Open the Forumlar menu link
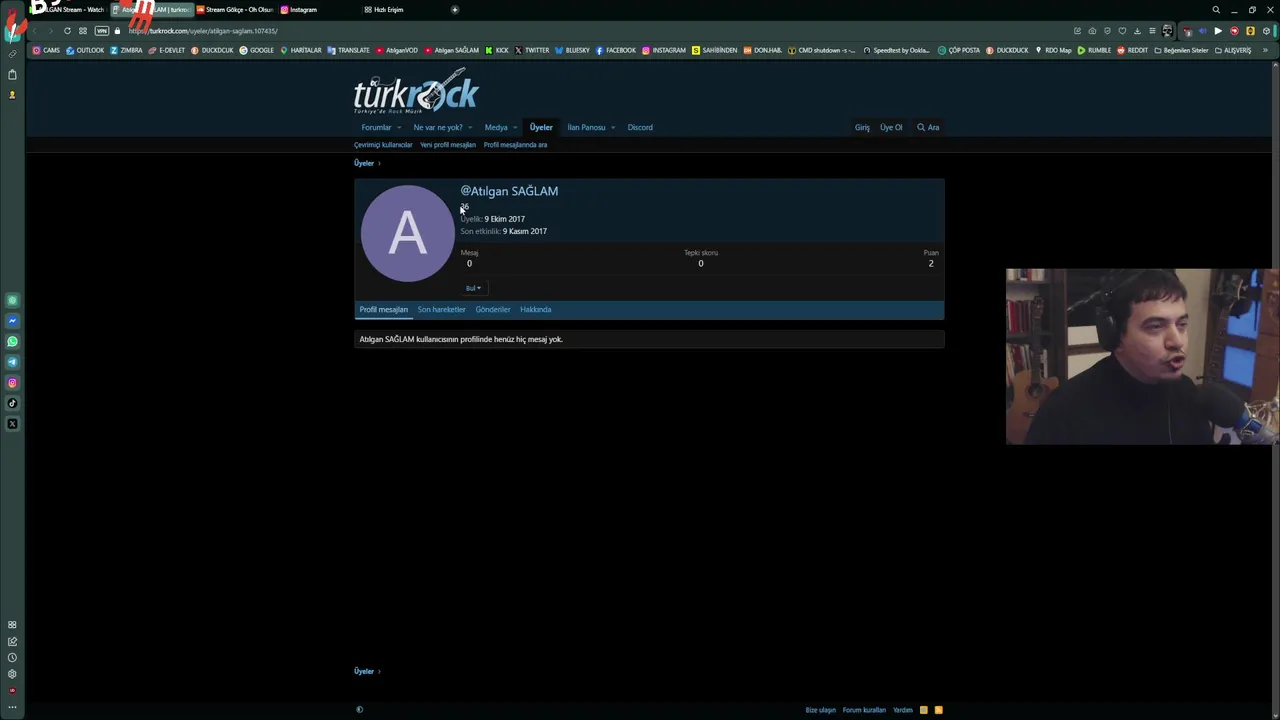The image size is (1280, 720). (376, 128)
